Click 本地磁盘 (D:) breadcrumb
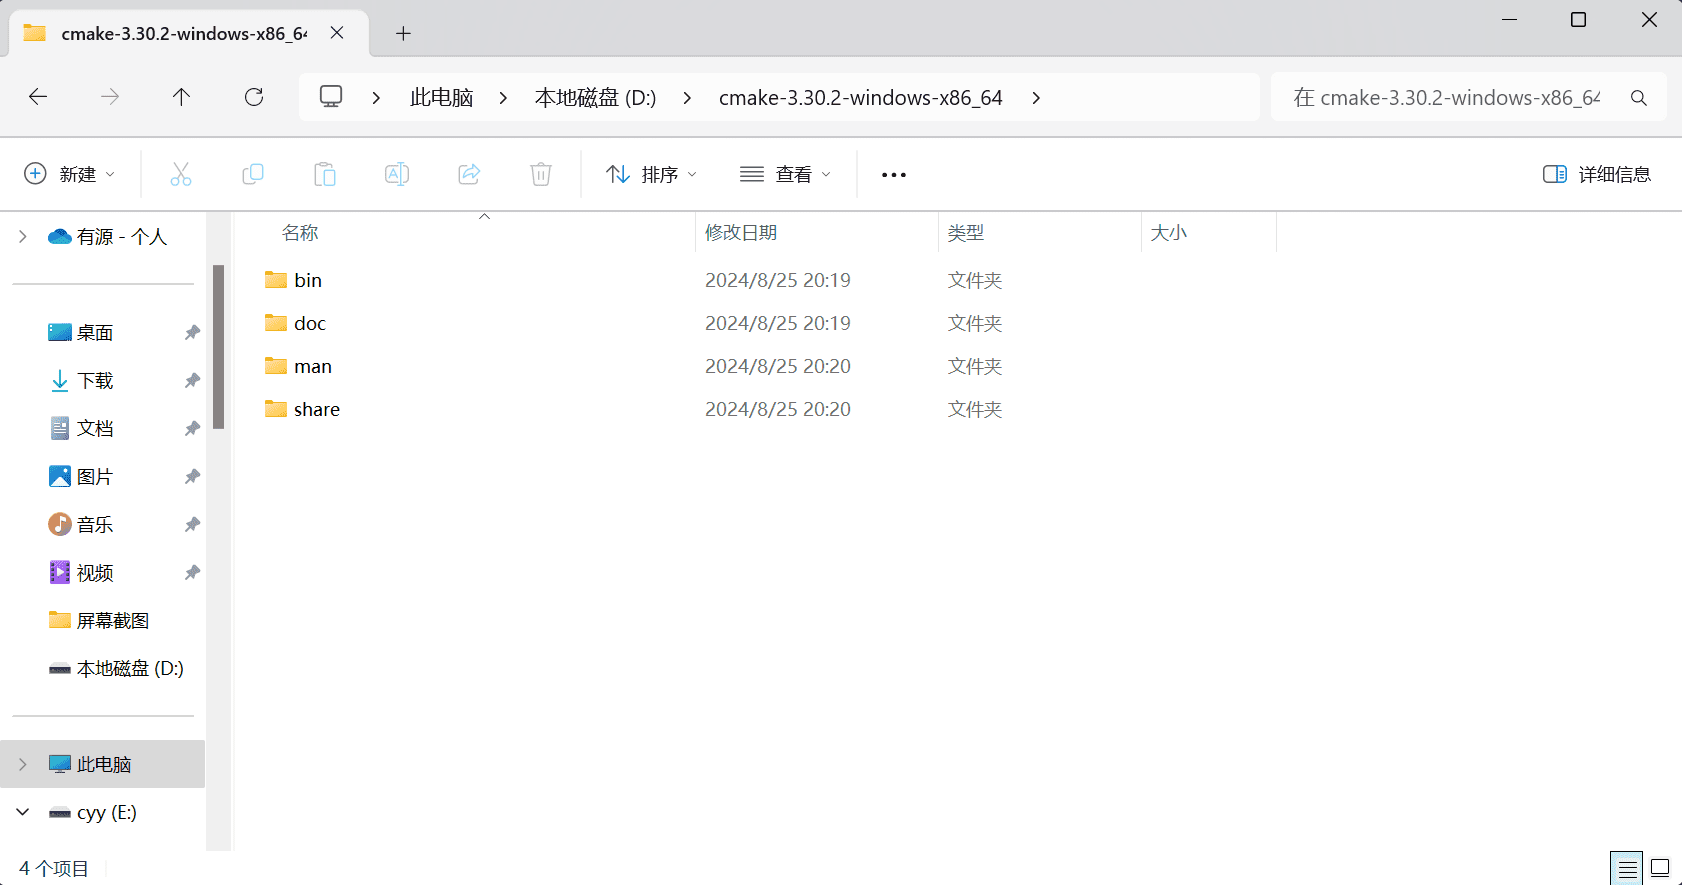The height and width of the screenshot is (885, 1682). point(595,98)
